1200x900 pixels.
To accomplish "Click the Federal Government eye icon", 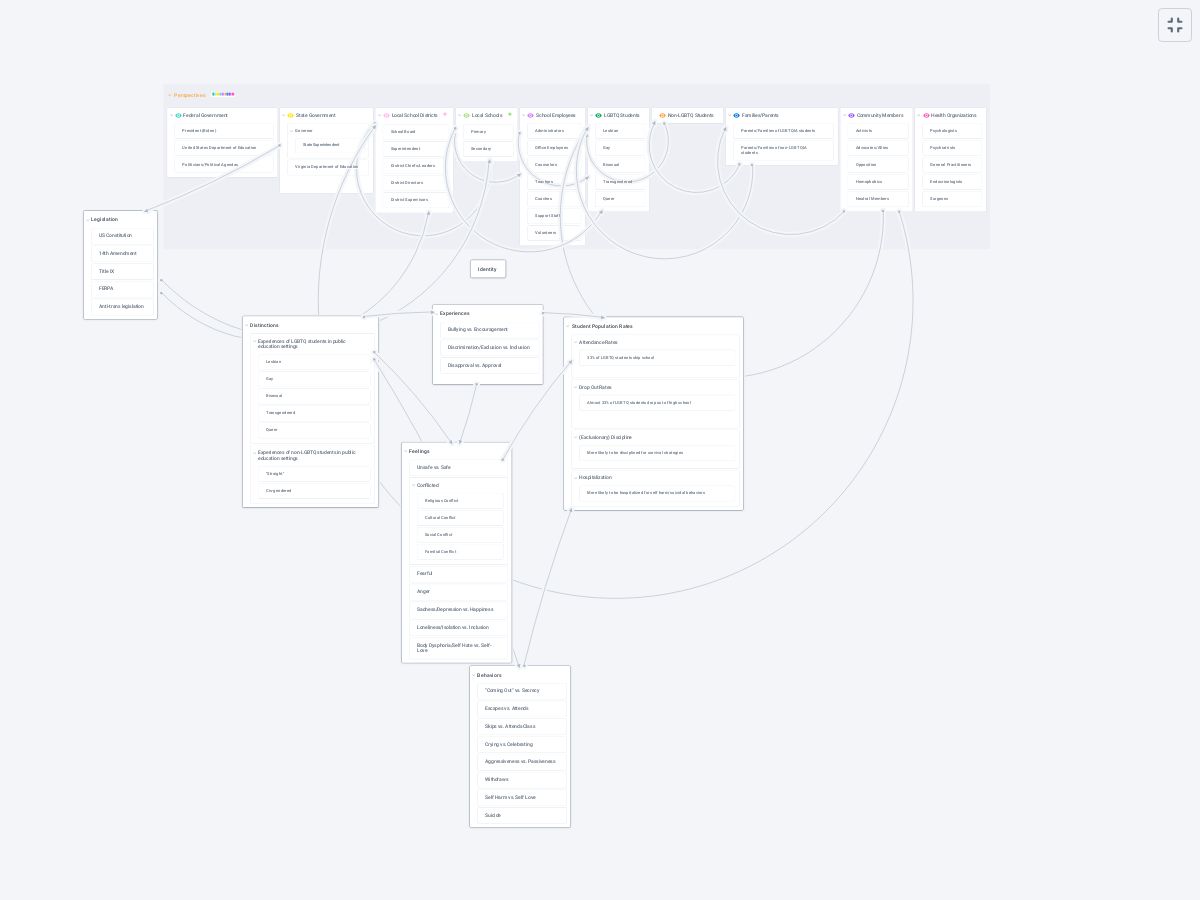I will [x=179, y=116].
